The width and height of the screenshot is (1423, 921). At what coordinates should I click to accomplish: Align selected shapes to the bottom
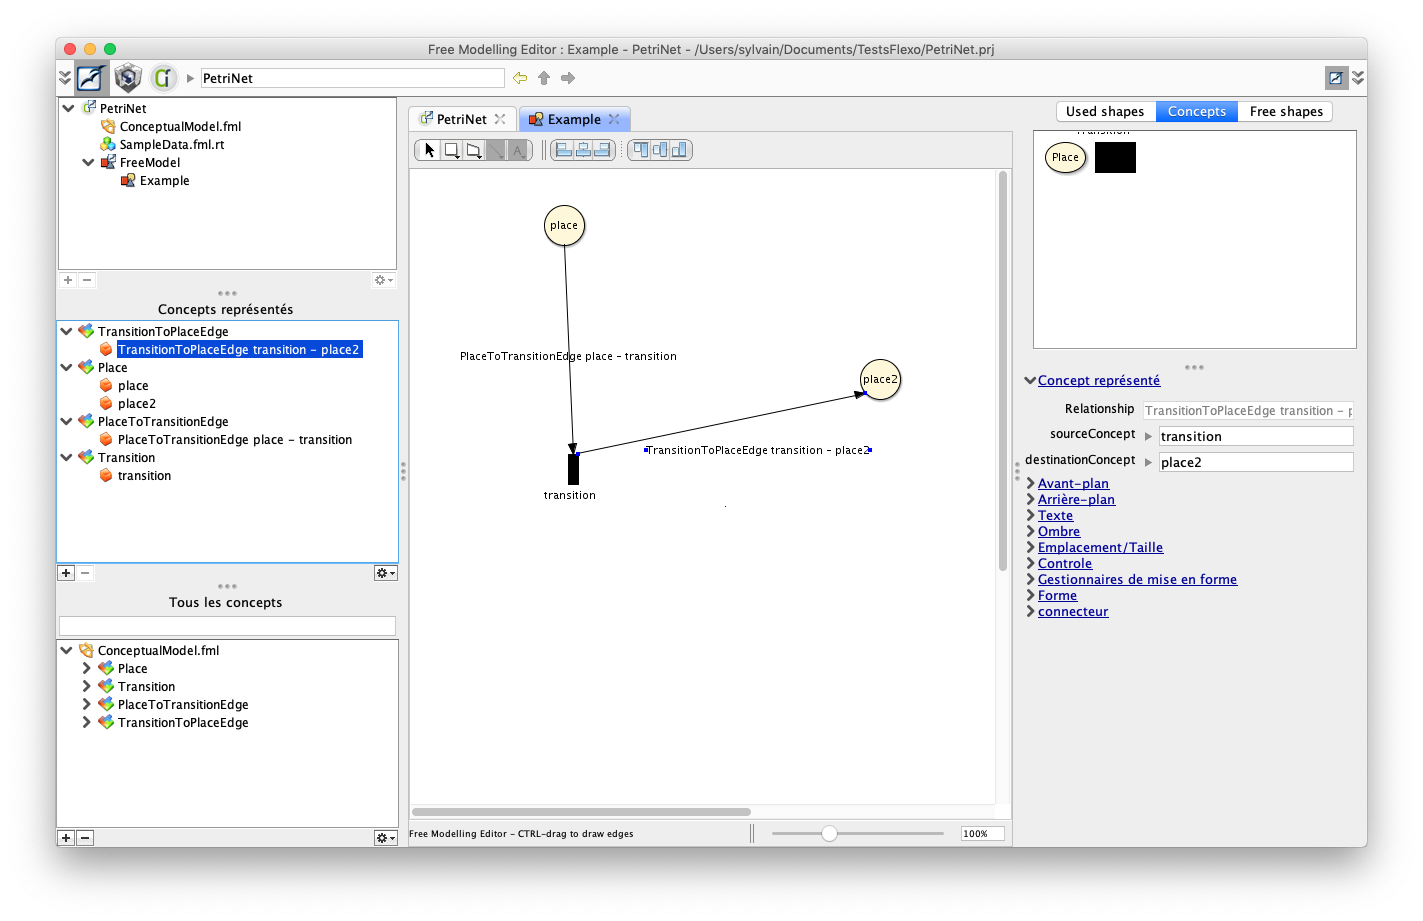[x=679, y=150]
